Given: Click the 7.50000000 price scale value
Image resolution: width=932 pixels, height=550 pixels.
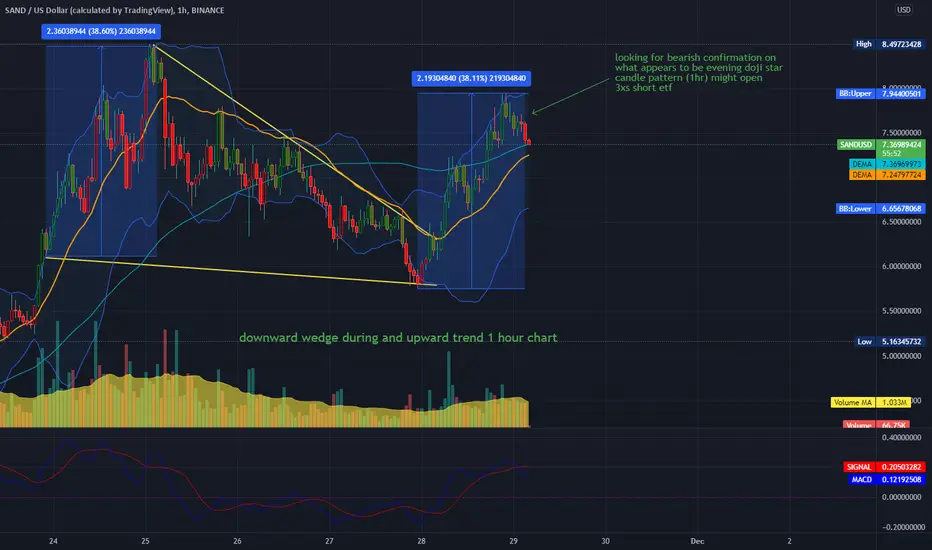Looking at the screenshot, I should click(x=902, y=133).
